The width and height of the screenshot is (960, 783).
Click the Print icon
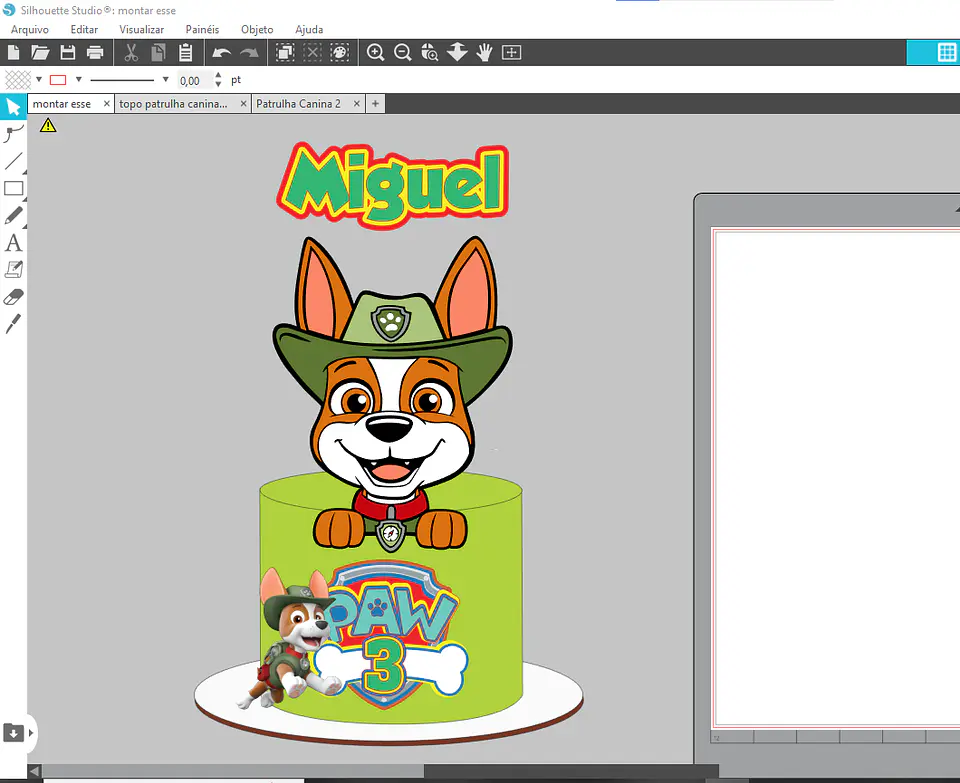click(x=95, y=53)
